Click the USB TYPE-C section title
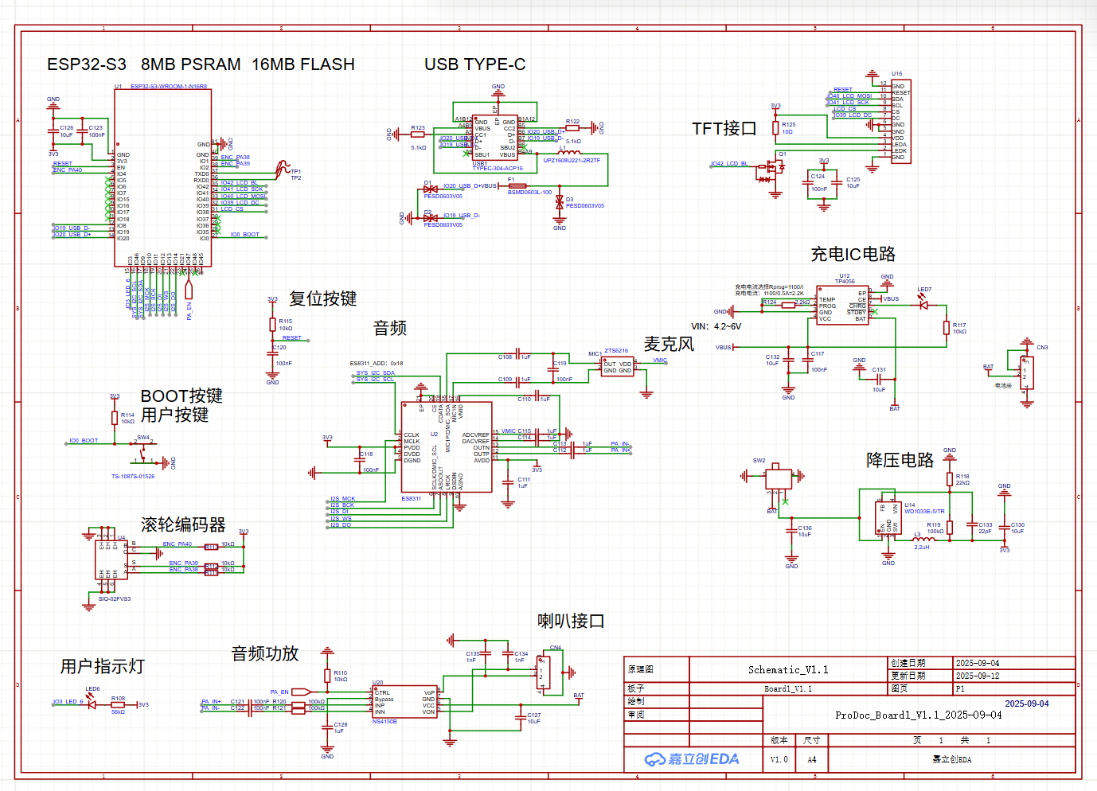Image resolution: width=1097 pixels, height=791 pixels. [x=475, y=64]
